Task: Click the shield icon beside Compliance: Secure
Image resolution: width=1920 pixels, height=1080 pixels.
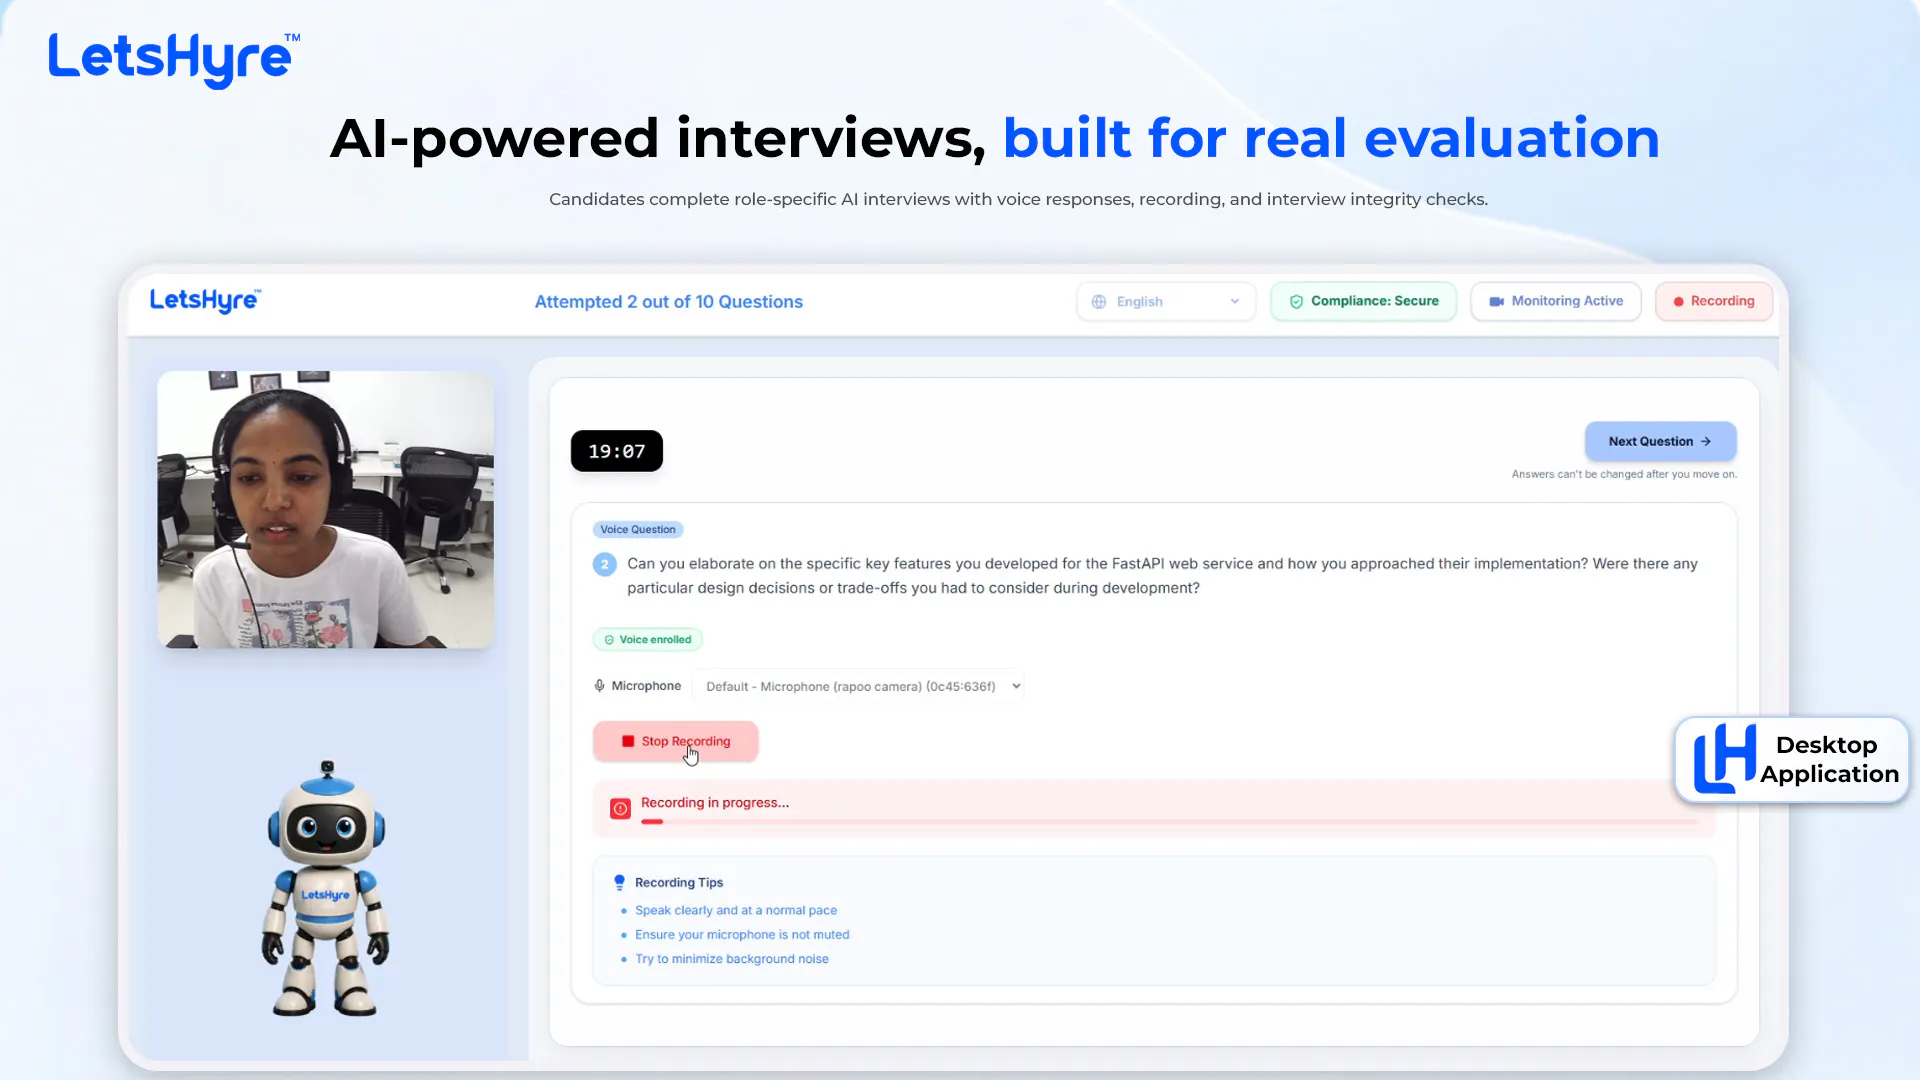Action: (x=1296, y=301)
